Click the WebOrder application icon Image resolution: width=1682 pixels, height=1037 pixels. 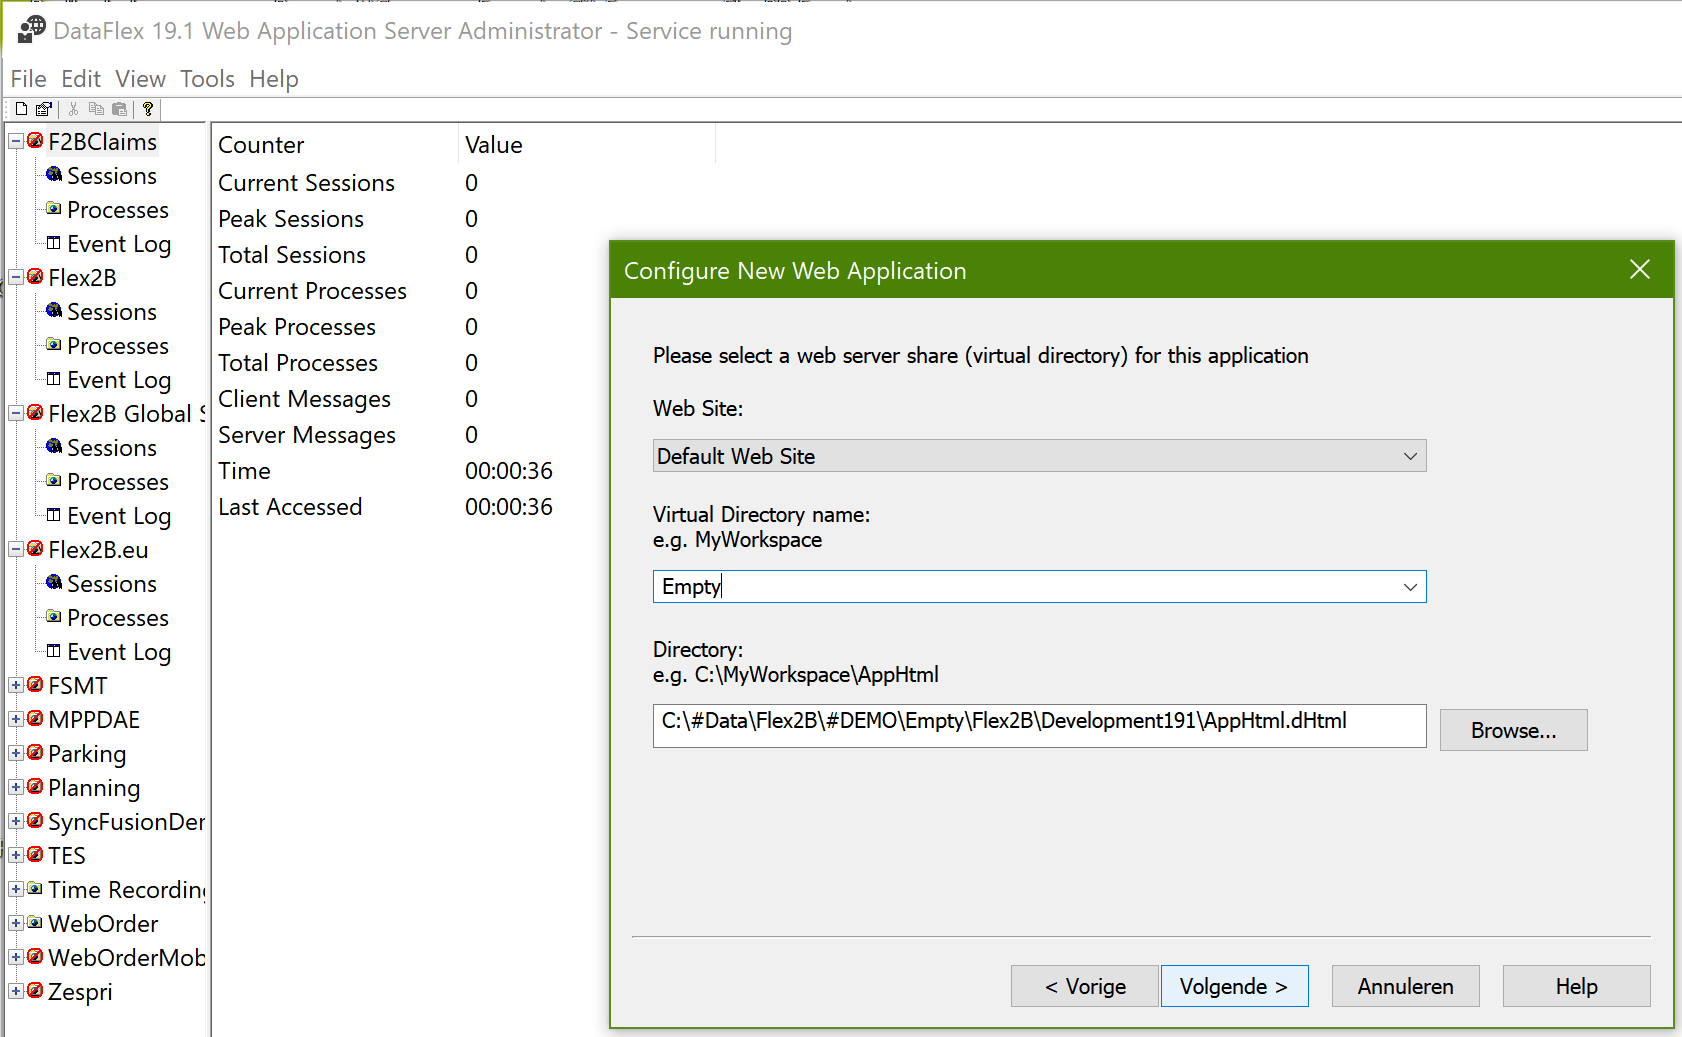coord(35,923)
